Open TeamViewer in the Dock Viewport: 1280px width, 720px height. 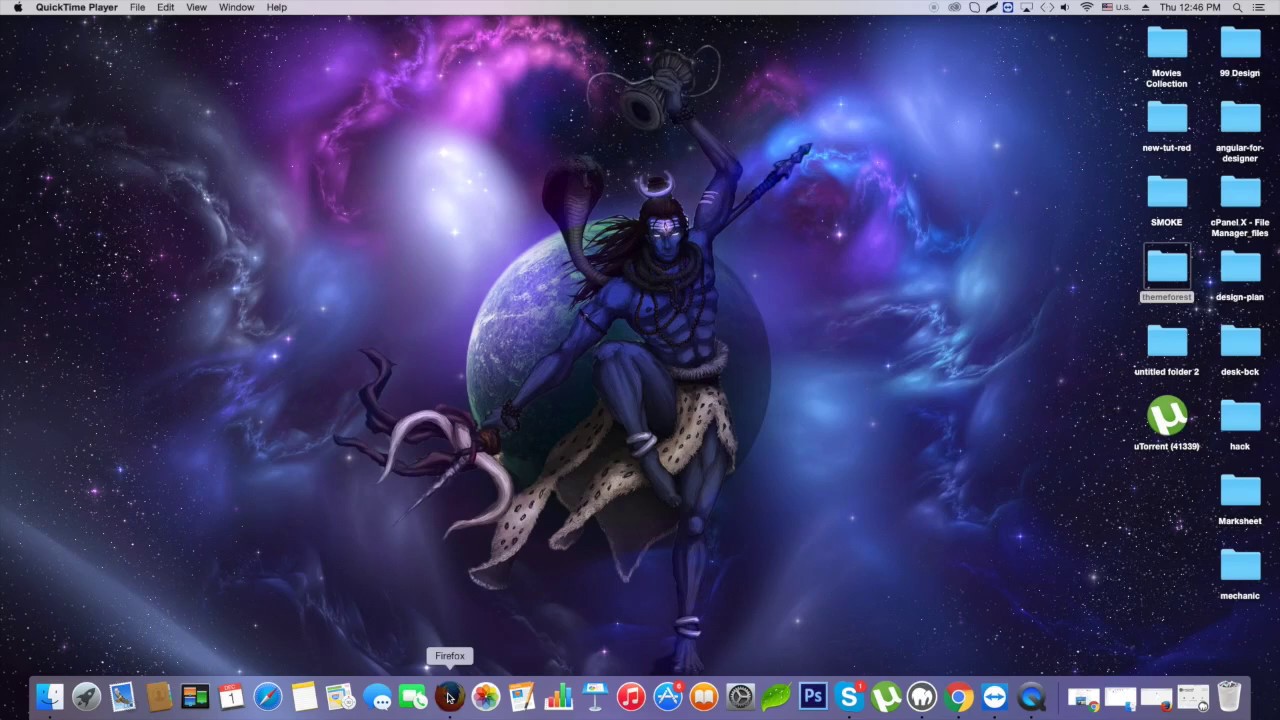tap(995, 696)
